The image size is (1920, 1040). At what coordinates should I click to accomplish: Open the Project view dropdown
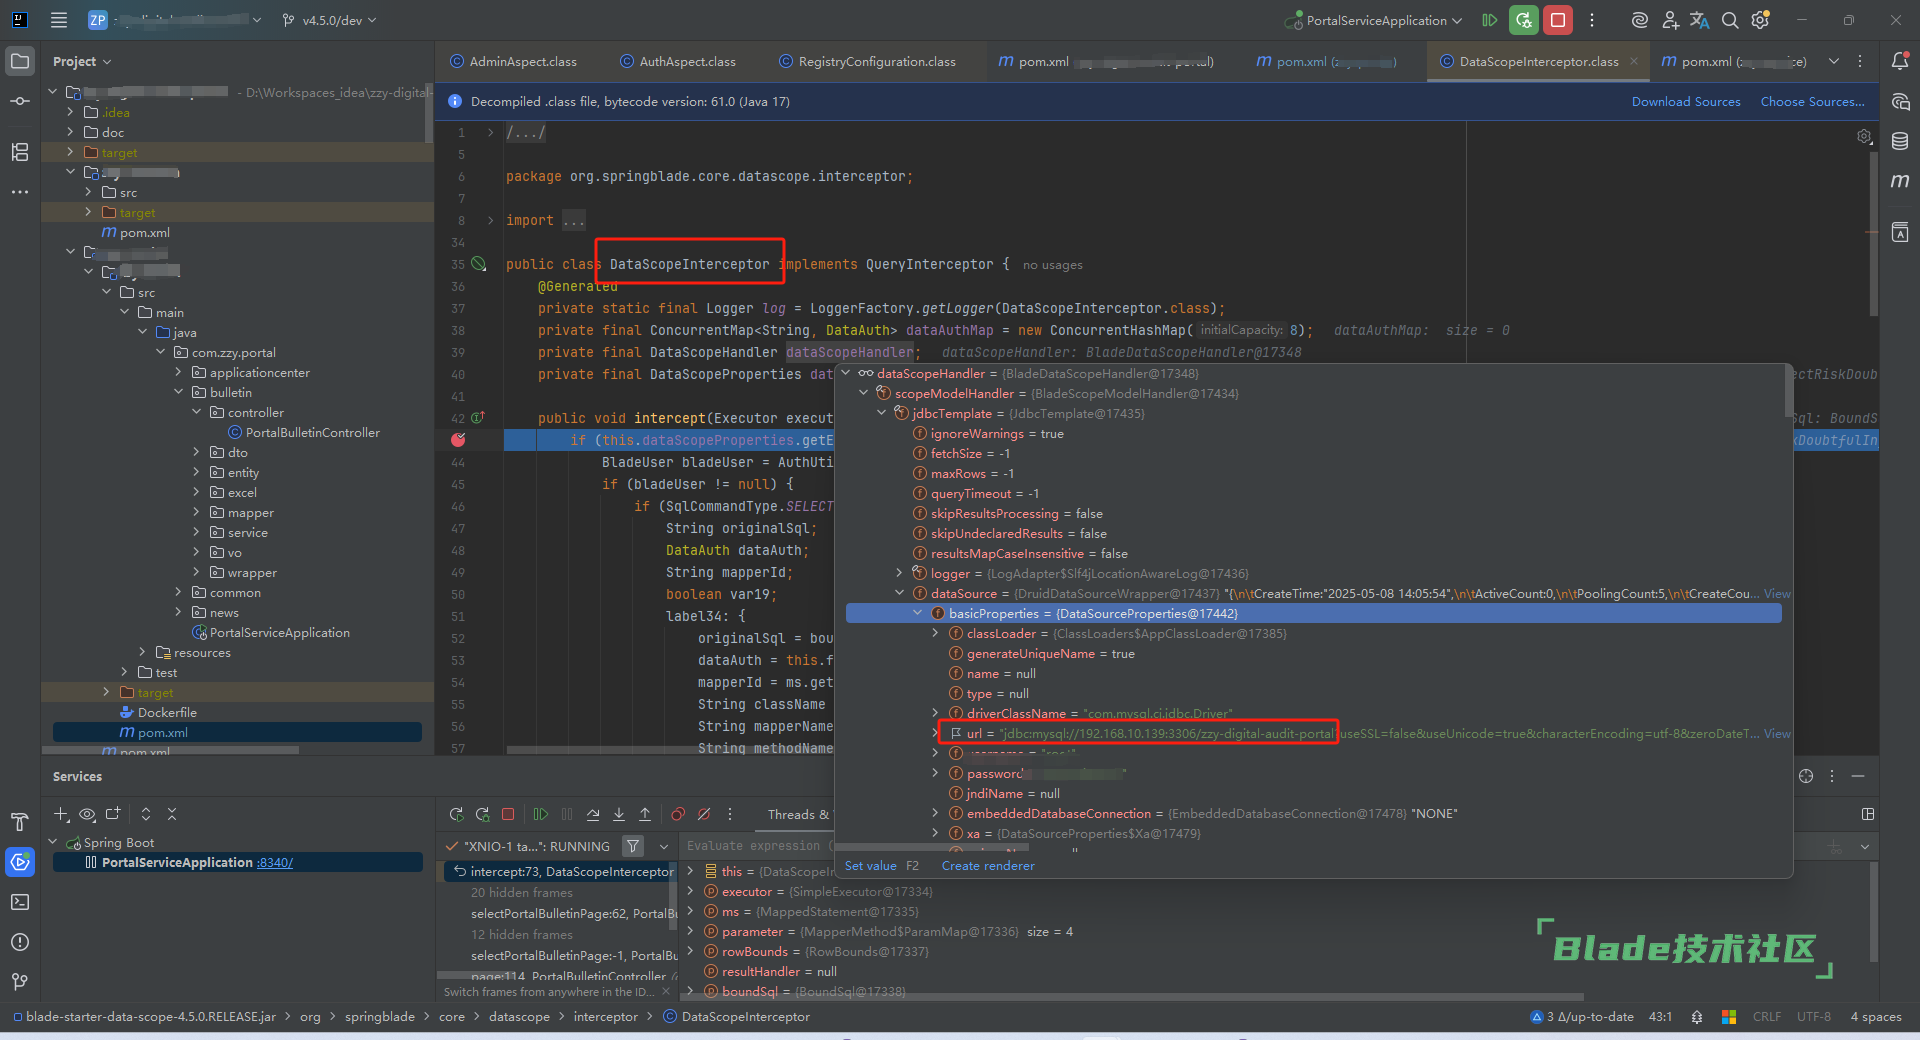pyautogui.click(x=82, y=61)
